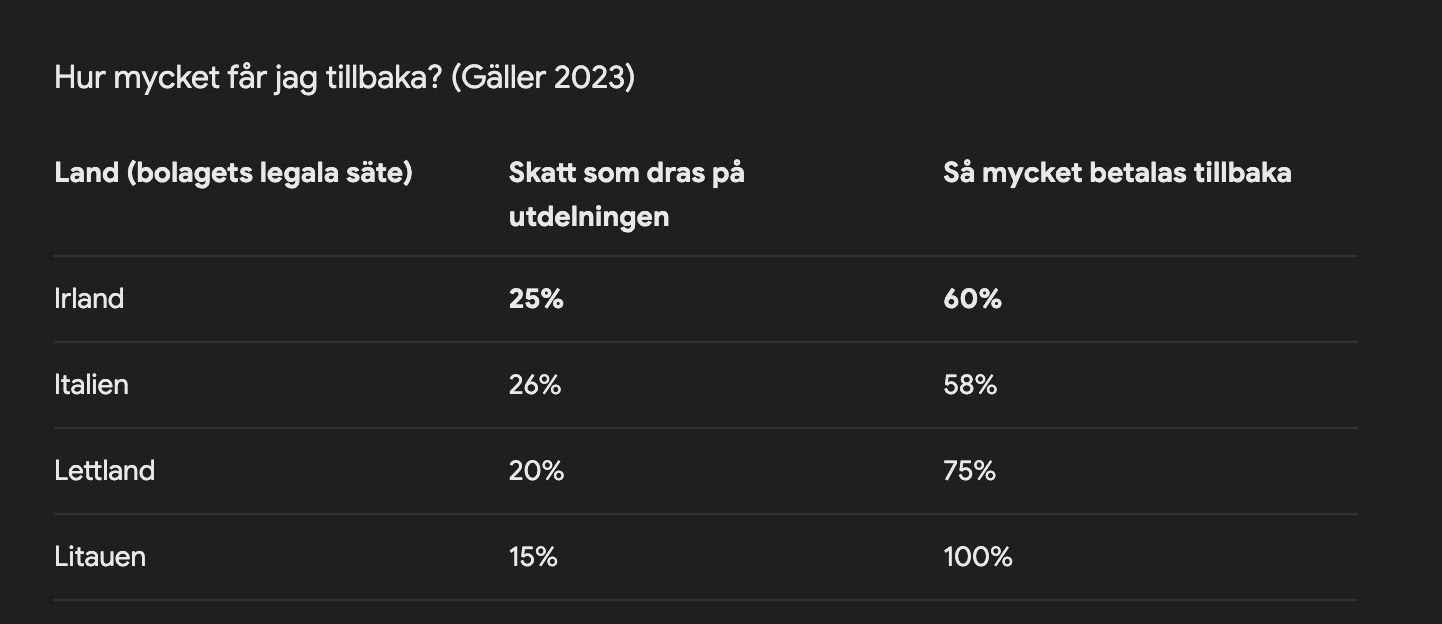
Task: Click the word 'Land' in first column header
Action: (86, 173)
